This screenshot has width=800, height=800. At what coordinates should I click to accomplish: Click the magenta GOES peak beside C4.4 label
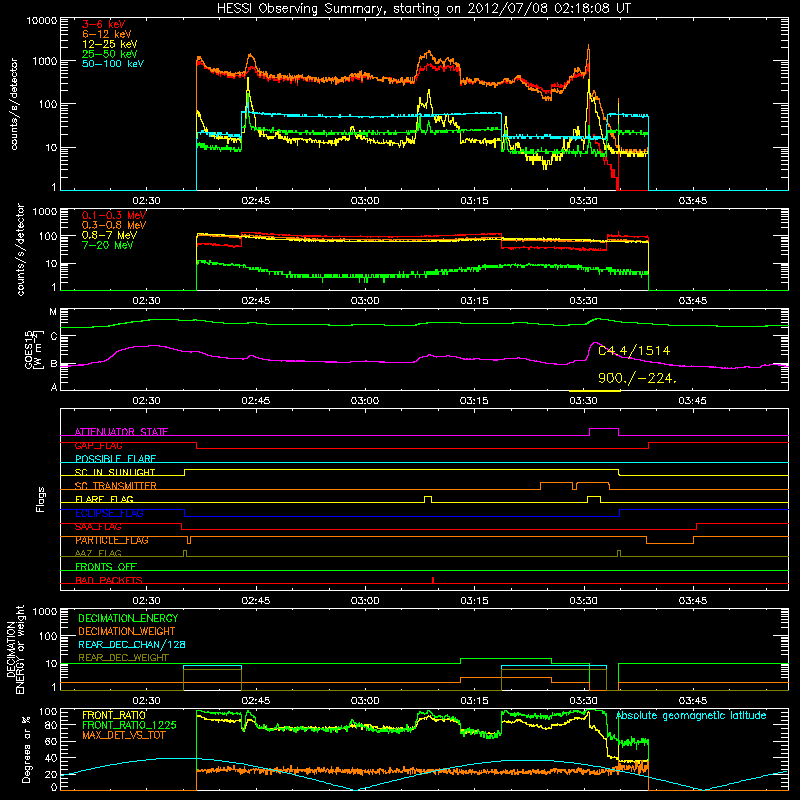[x=594, y=343]
